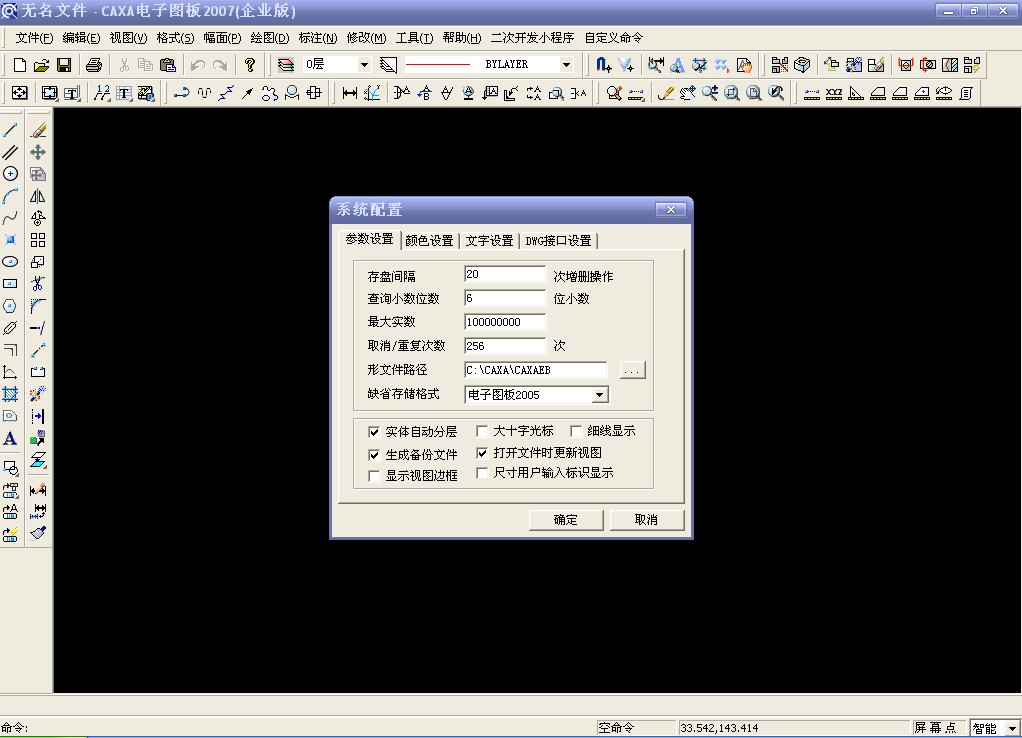Close the 系统配置 dialog
This screenshot has width=1022, height=738.
click(671, 209)
